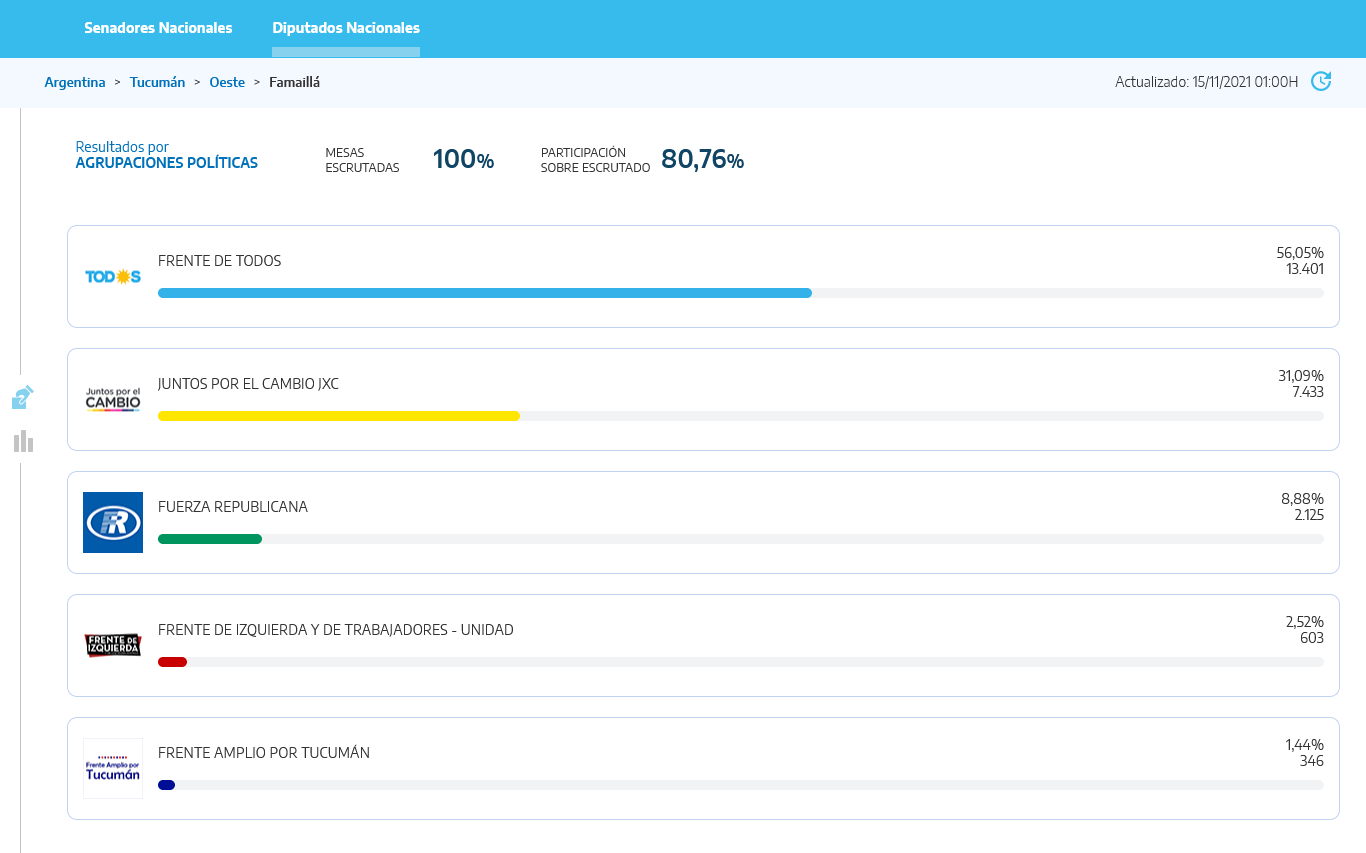This screenshot has height=853, width=1366.
Task: Open the Oeste breadcrumb link
Action: 227,82
